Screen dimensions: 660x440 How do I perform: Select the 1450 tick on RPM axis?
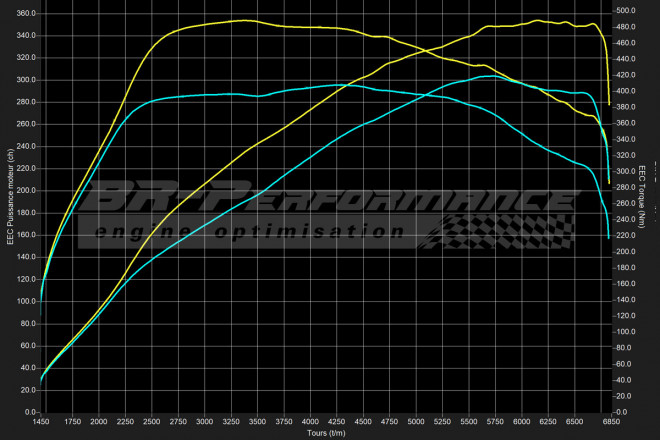tap(42, 422)
